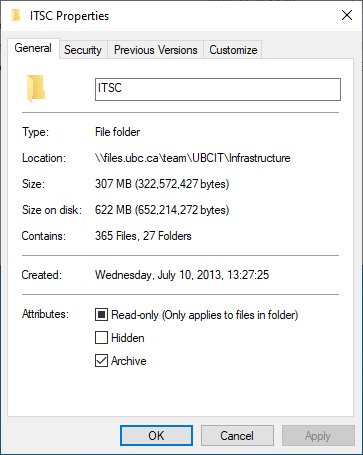
Task: Switch to the General tab
Action: 33,48
